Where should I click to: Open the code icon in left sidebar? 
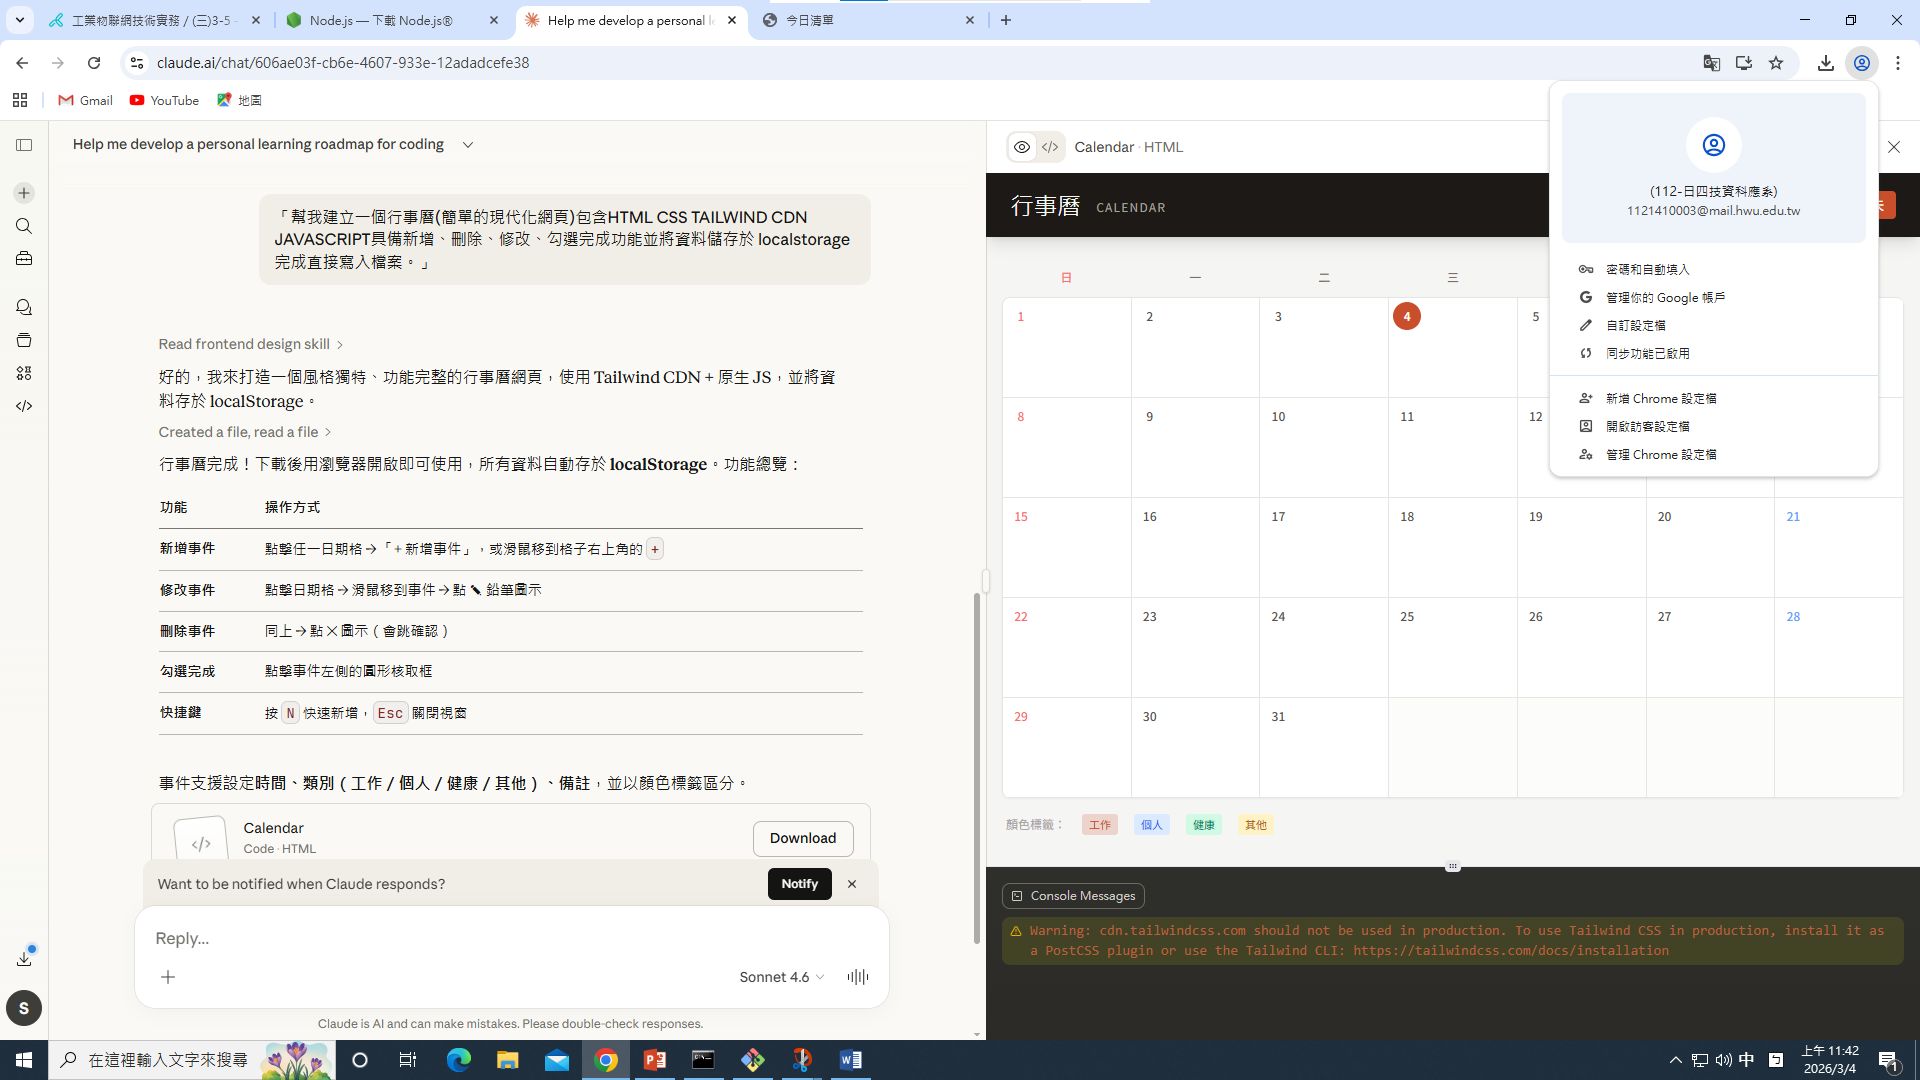(24, 406)
